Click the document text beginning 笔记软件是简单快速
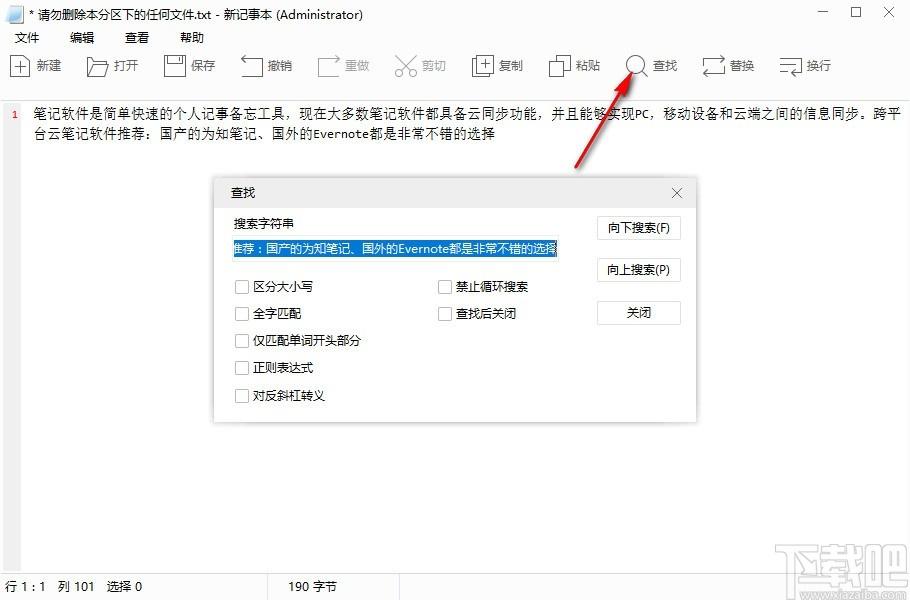This screenshot has width=910, height=600. coord(467,124)
